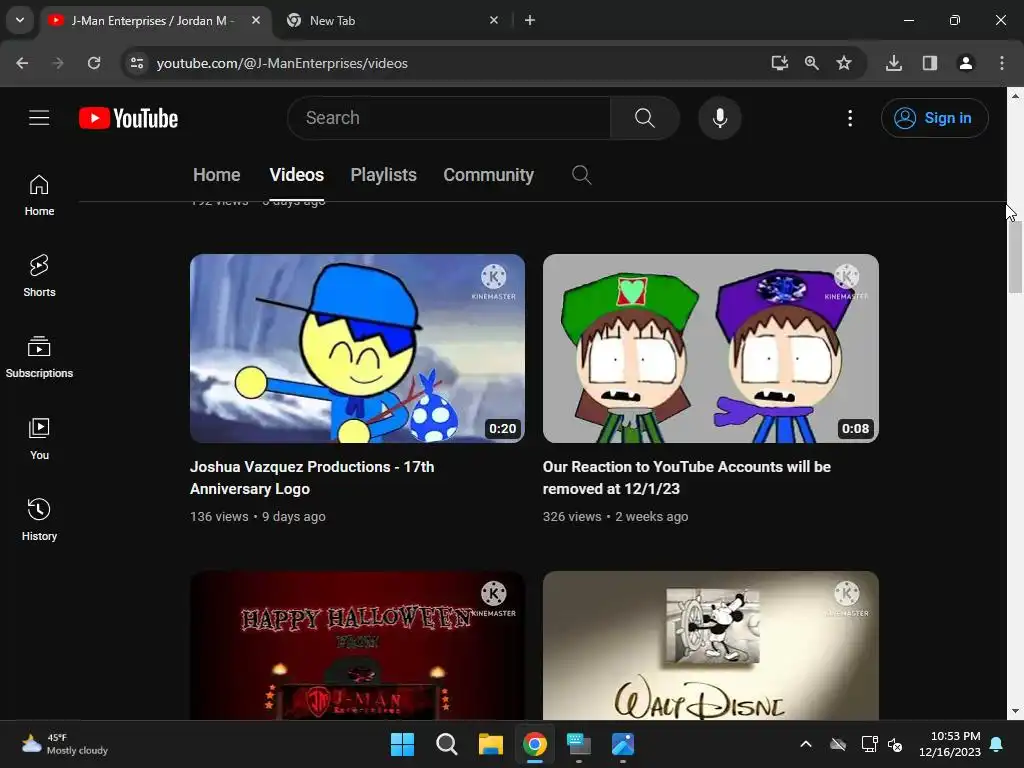Image resolution: width=1024 pixels, height=768 pixels.
Task: Switch to channel Home tab
Action: (x=217, y=175)
